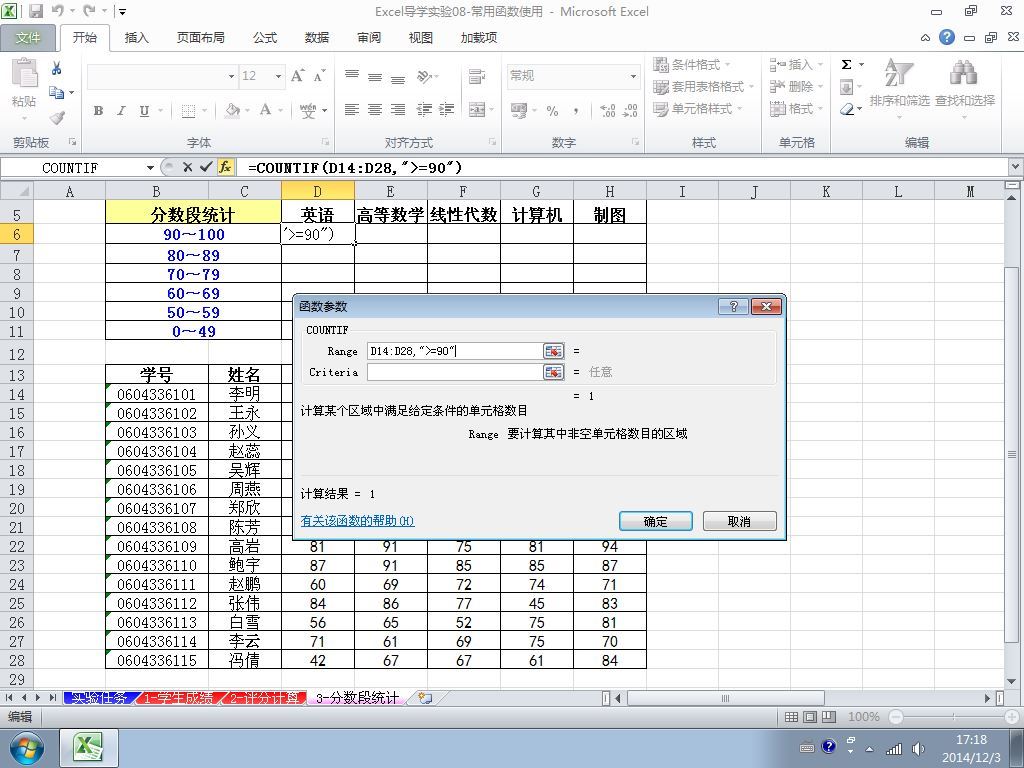
Task: Switch to the 视图 ribbon tab
Action: pos(421,38)
